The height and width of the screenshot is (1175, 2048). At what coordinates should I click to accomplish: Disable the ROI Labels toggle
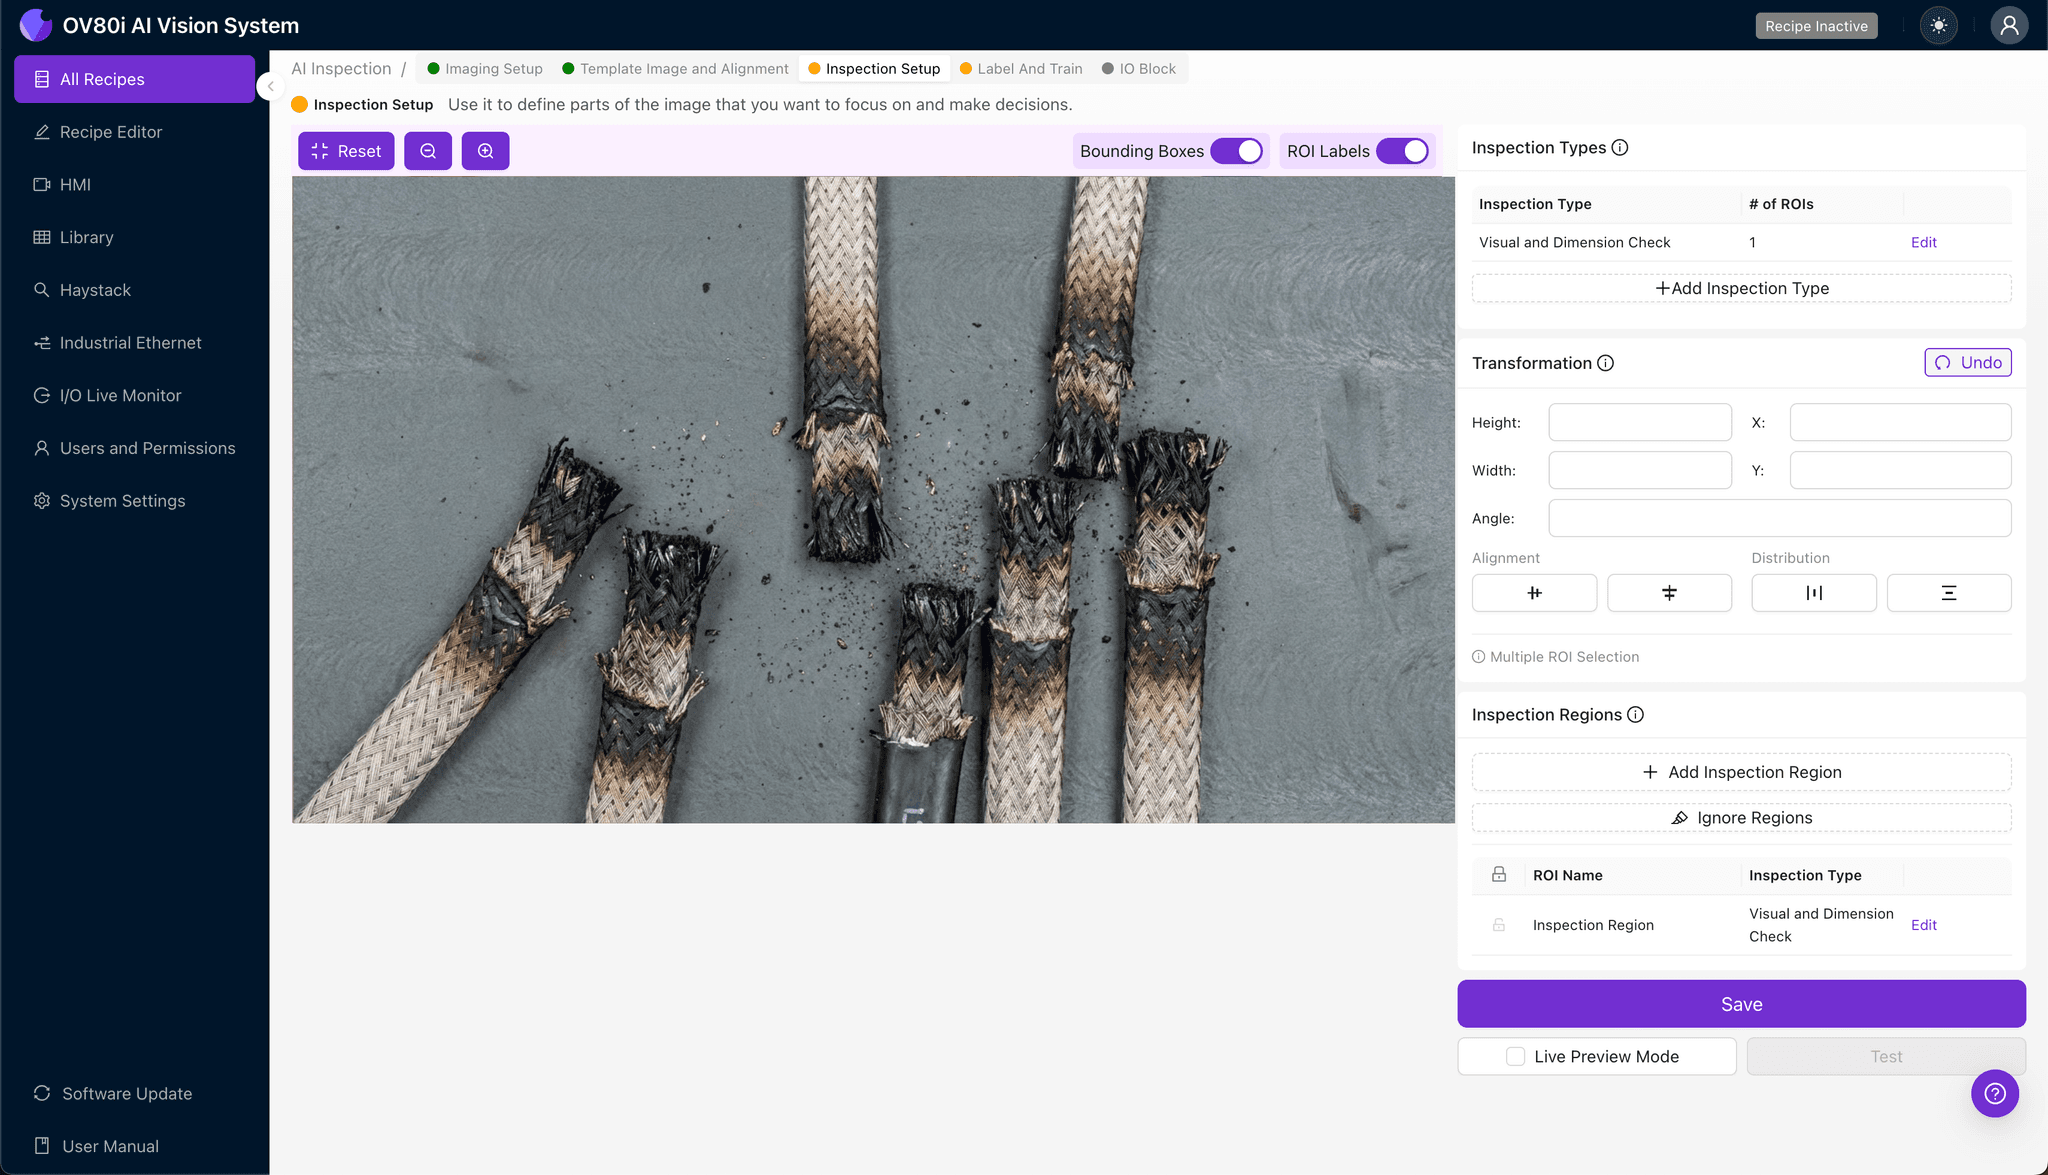1402,151
